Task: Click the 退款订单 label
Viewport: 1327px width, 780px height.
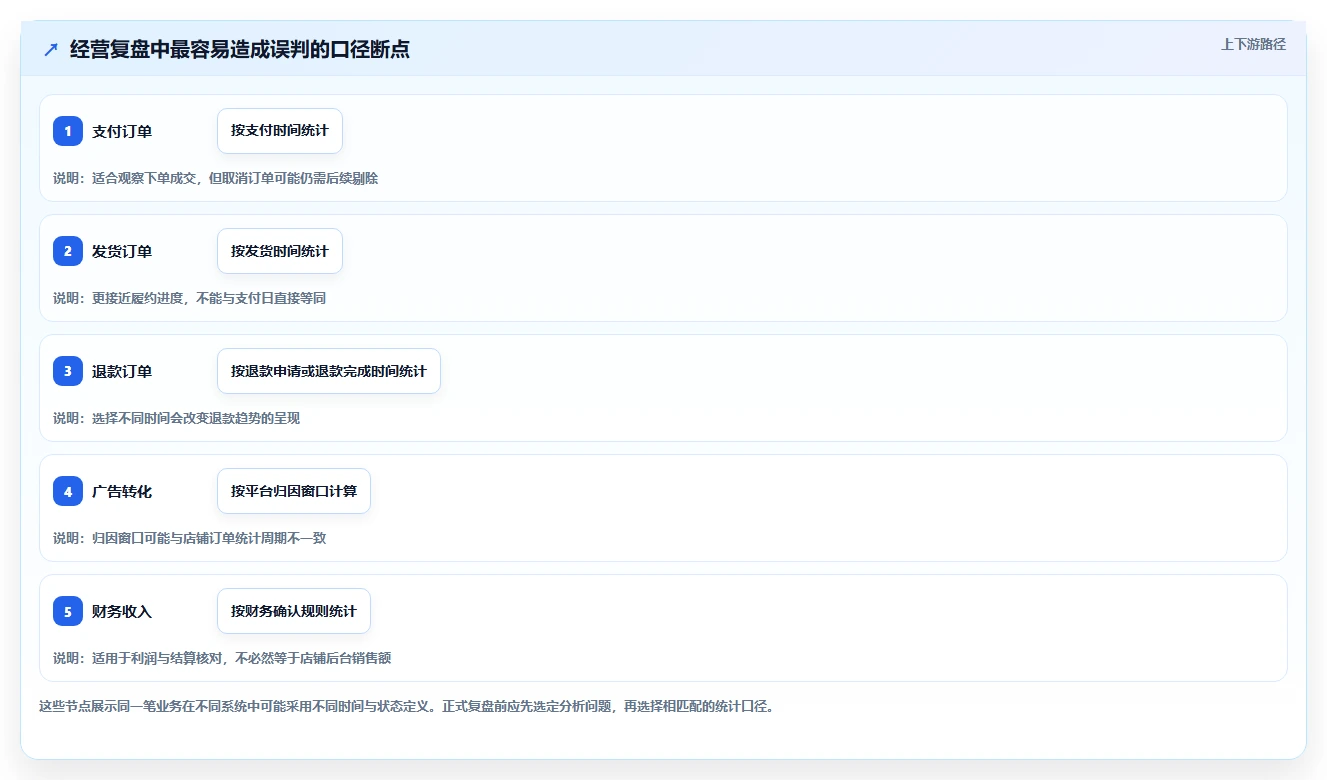Action: 122,371
